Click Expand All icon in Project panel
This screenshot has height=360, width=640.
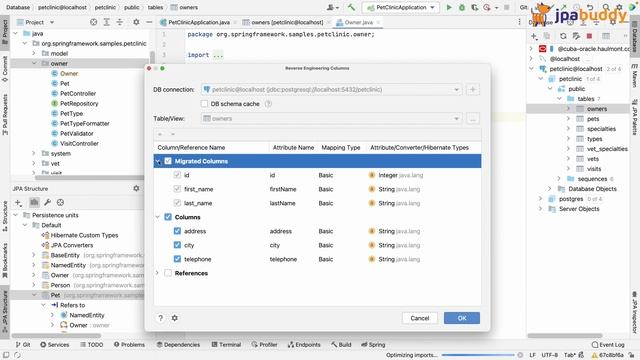pyautogui.click(x=107, y=22)
